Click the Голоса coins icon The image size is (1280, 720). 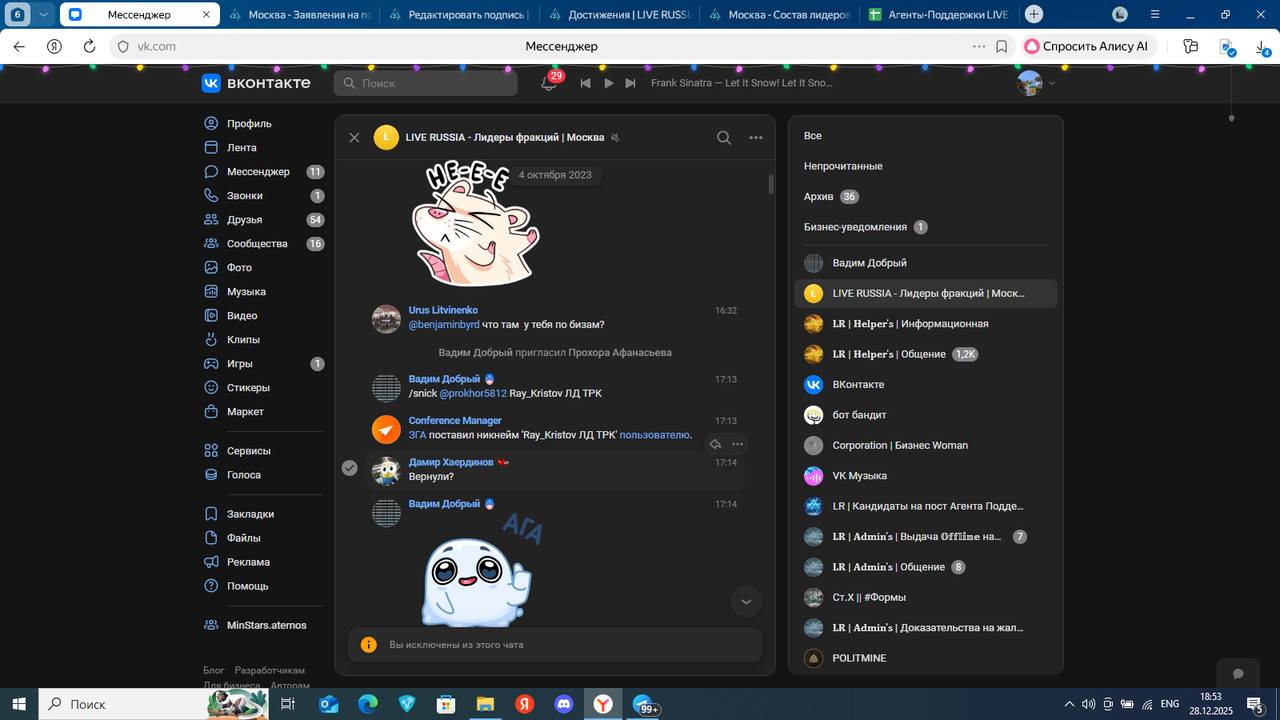coord(211,475)
